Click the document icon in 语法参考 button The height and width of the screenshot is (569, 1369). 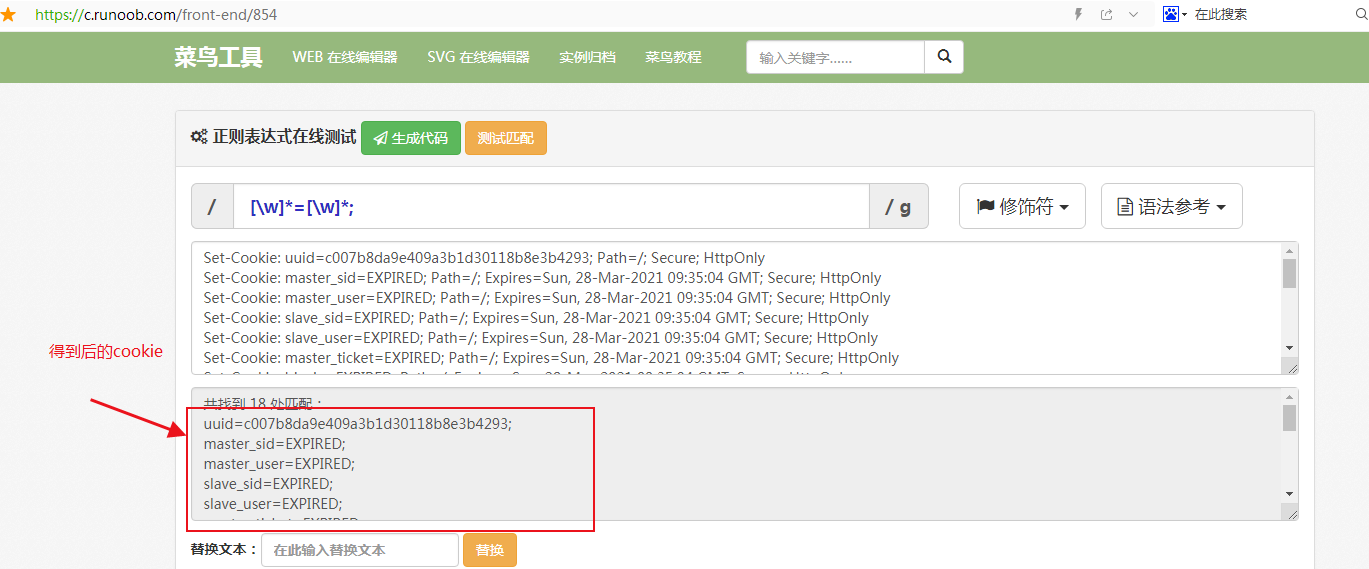click(x=1125, y=207)
